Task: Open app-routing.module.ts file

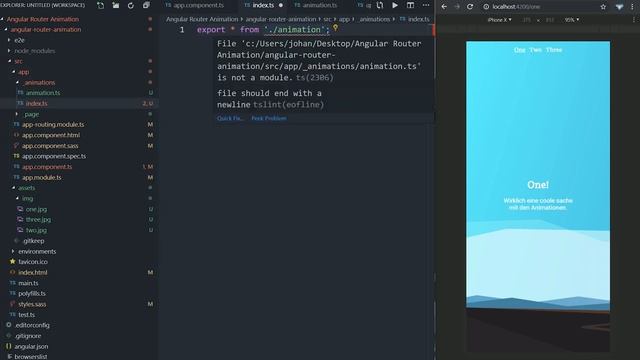Action: click(53, 124)
